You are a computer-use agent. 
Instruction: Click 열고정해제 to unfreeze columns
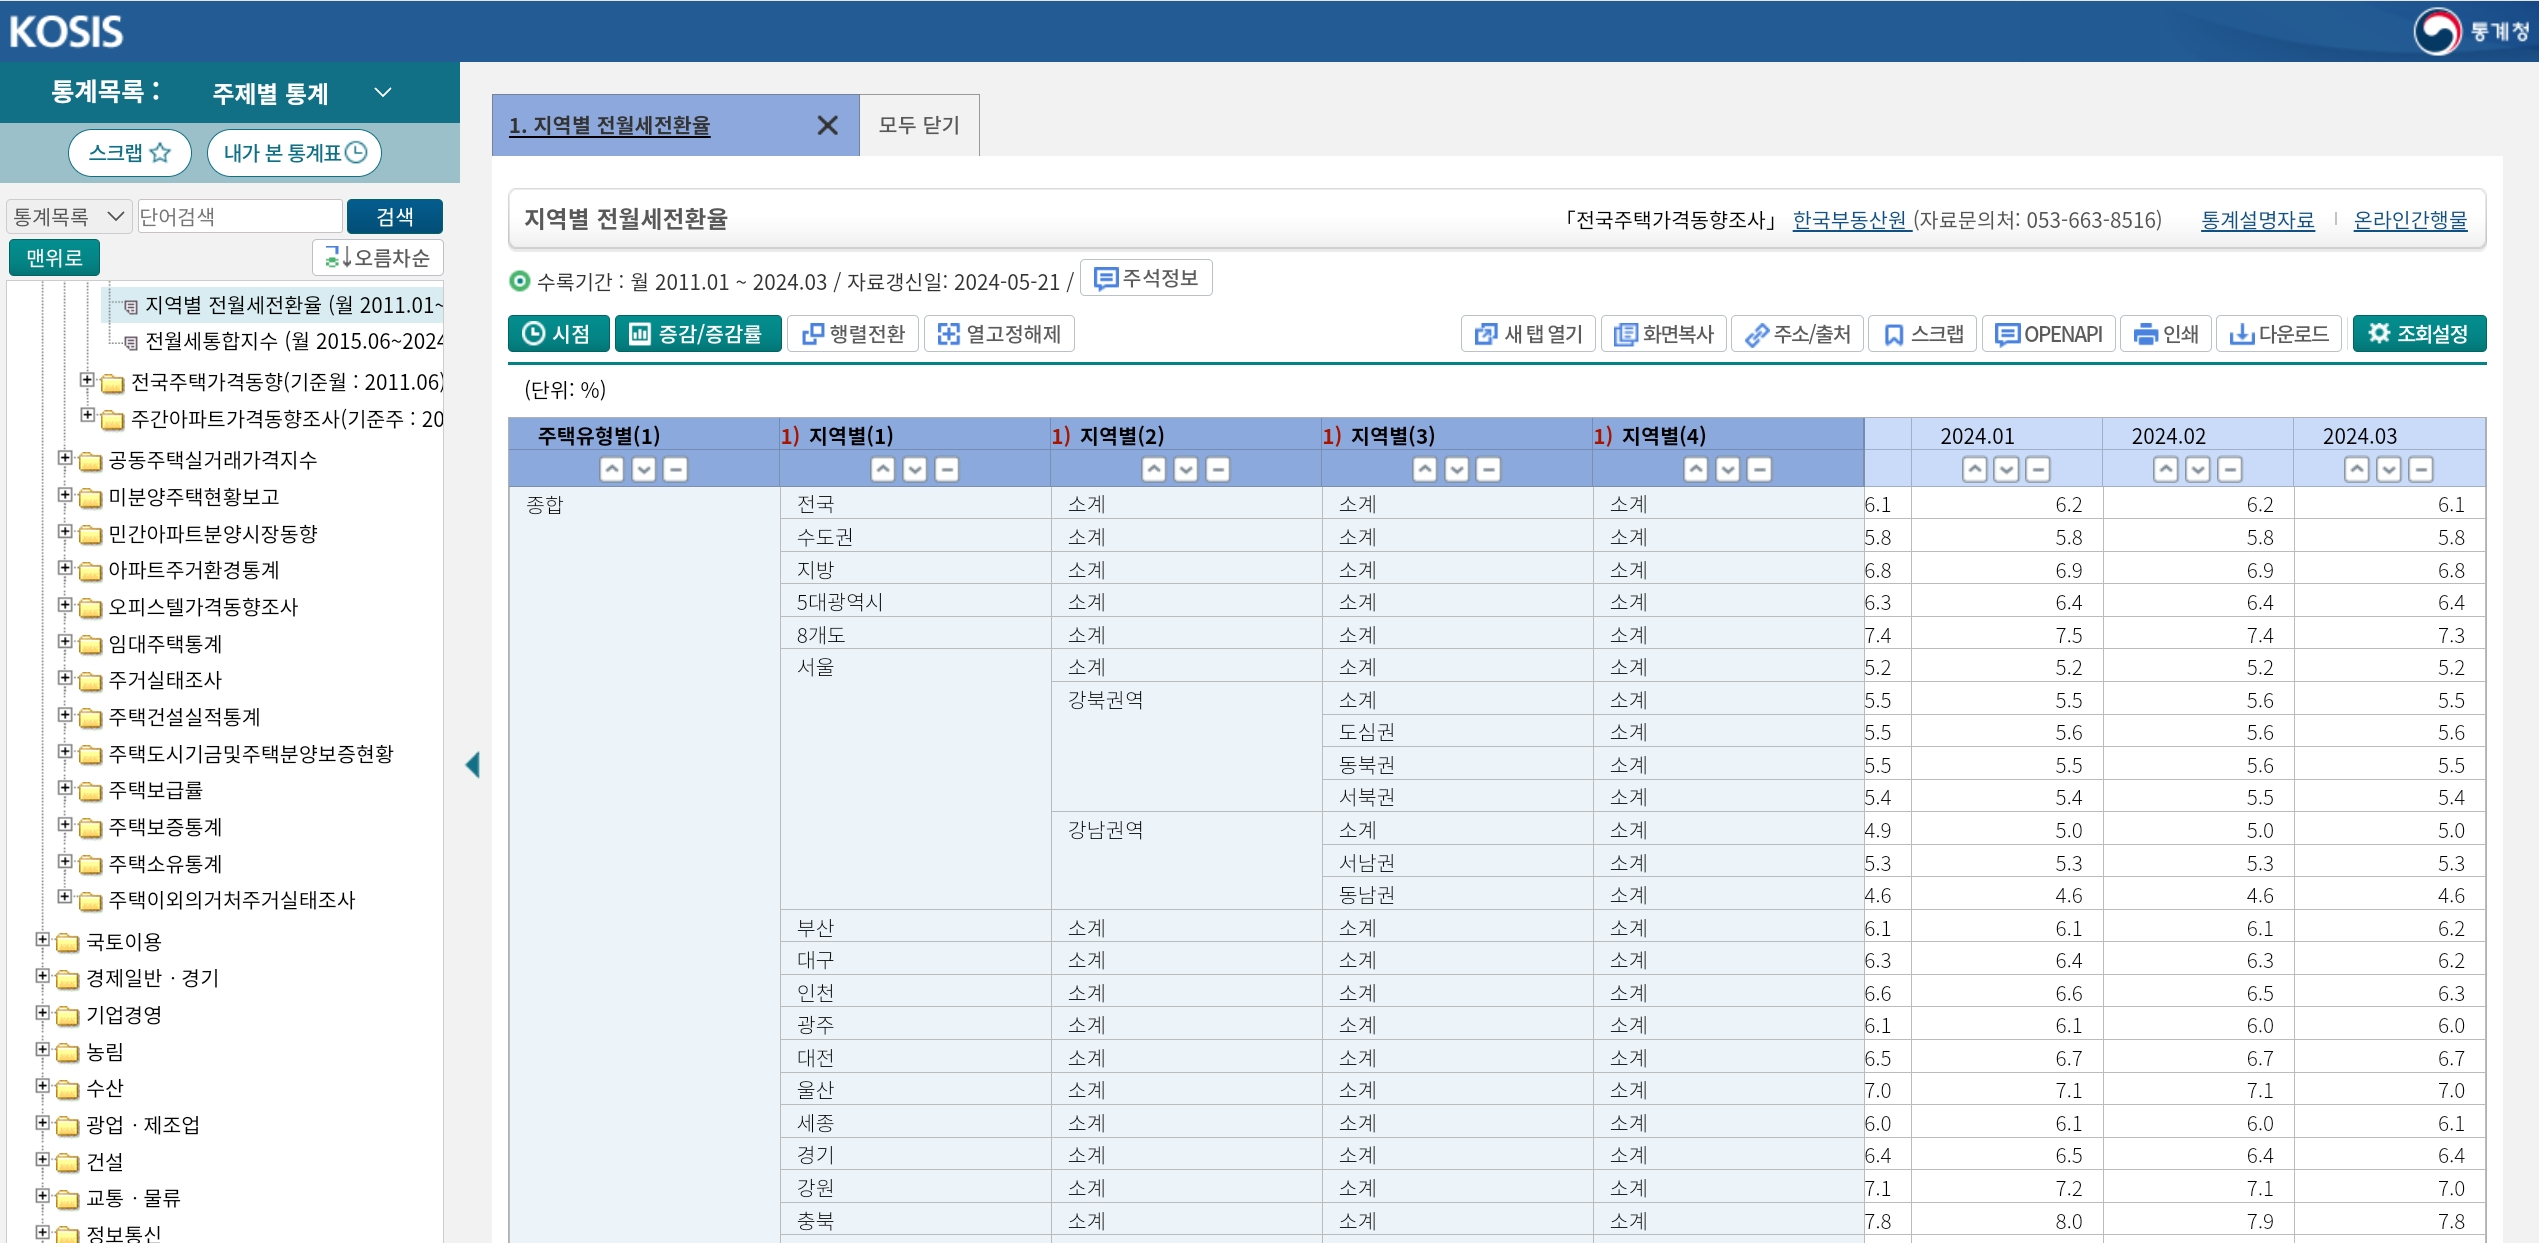point(998,334)
